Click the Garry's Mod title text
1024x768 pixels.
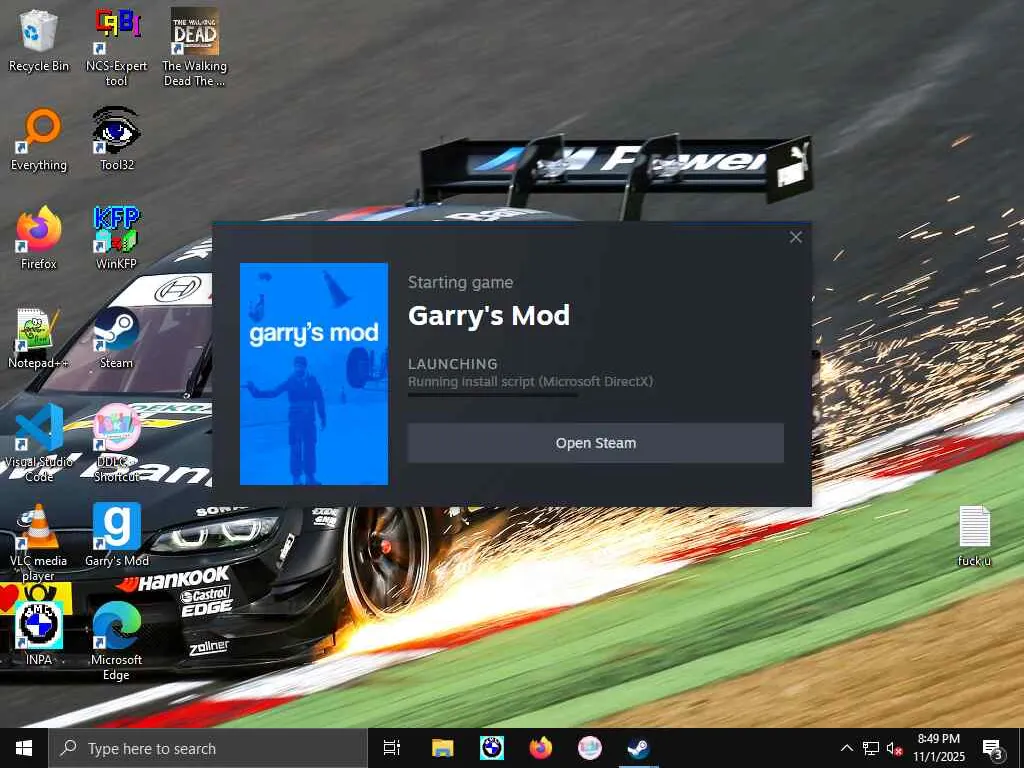pyautogui.click(x=488, y=315)
